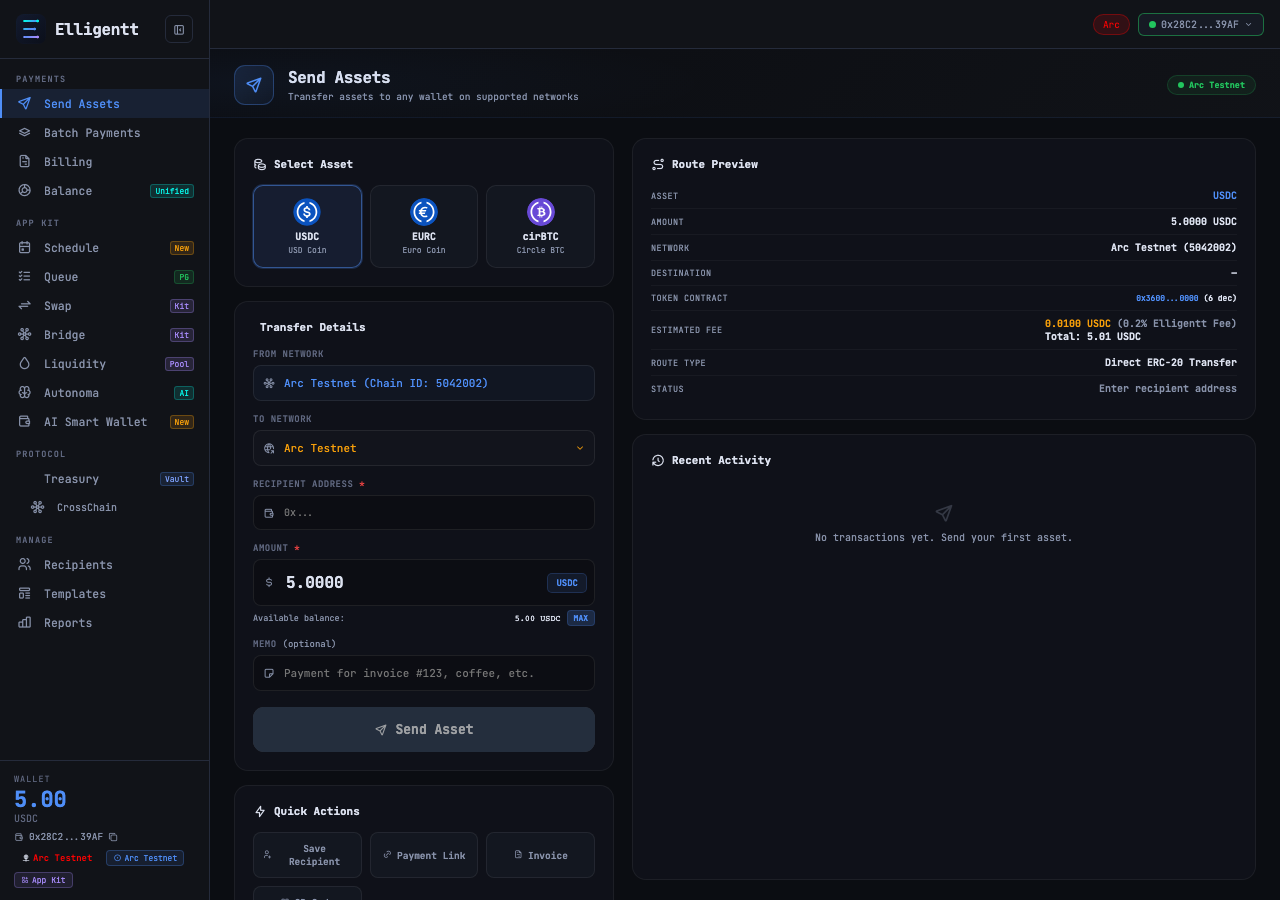Image resolution: width=1280 pixels, height=900 pixels.
Task: Click the CrossChain icon in sidebar
Action: [38, 507]
